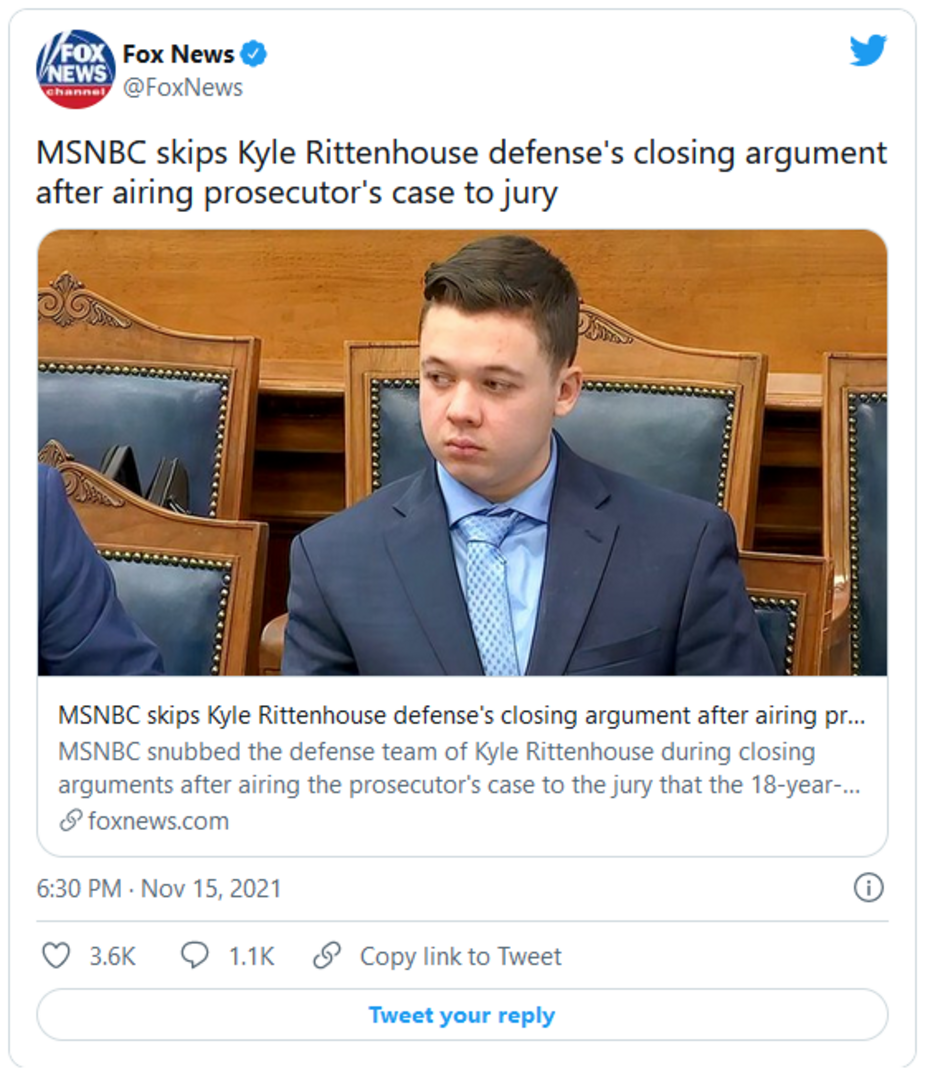The image size is (930, 1079).
Task: Click the blue verified badge
Action: [x=254, y=54]
